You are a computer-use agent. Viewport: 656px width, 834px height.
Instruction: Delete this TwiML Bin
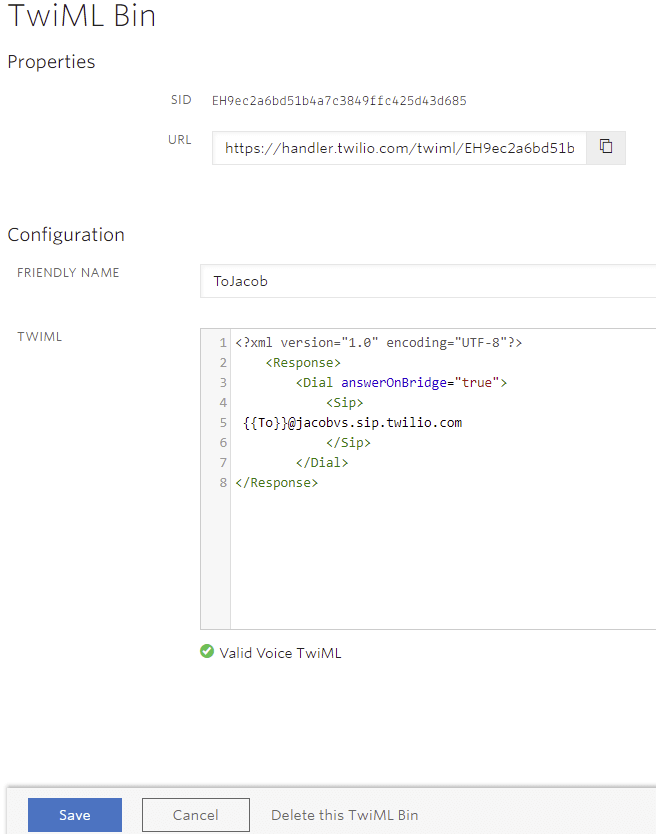click(345, 815)
